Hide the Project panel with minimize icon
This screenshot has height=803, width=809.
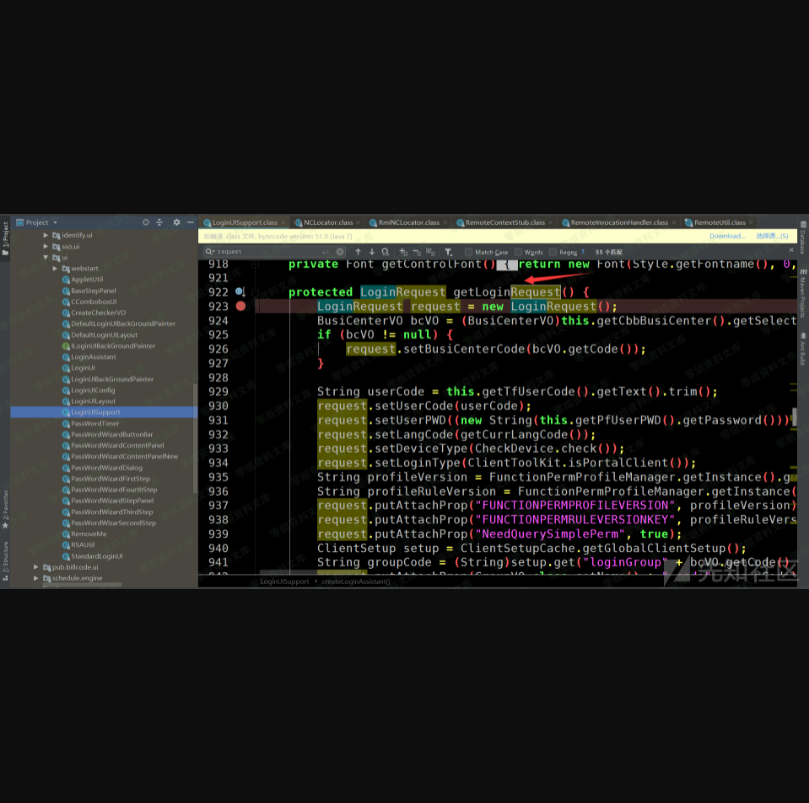point(190,222)
